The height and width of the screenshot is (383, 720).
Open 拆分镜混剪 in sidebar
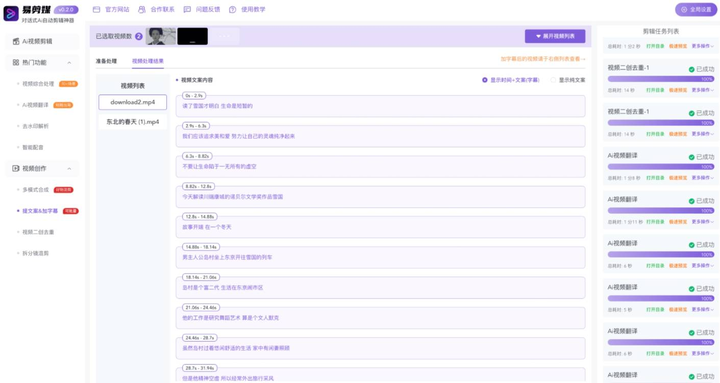coord(35,253)
